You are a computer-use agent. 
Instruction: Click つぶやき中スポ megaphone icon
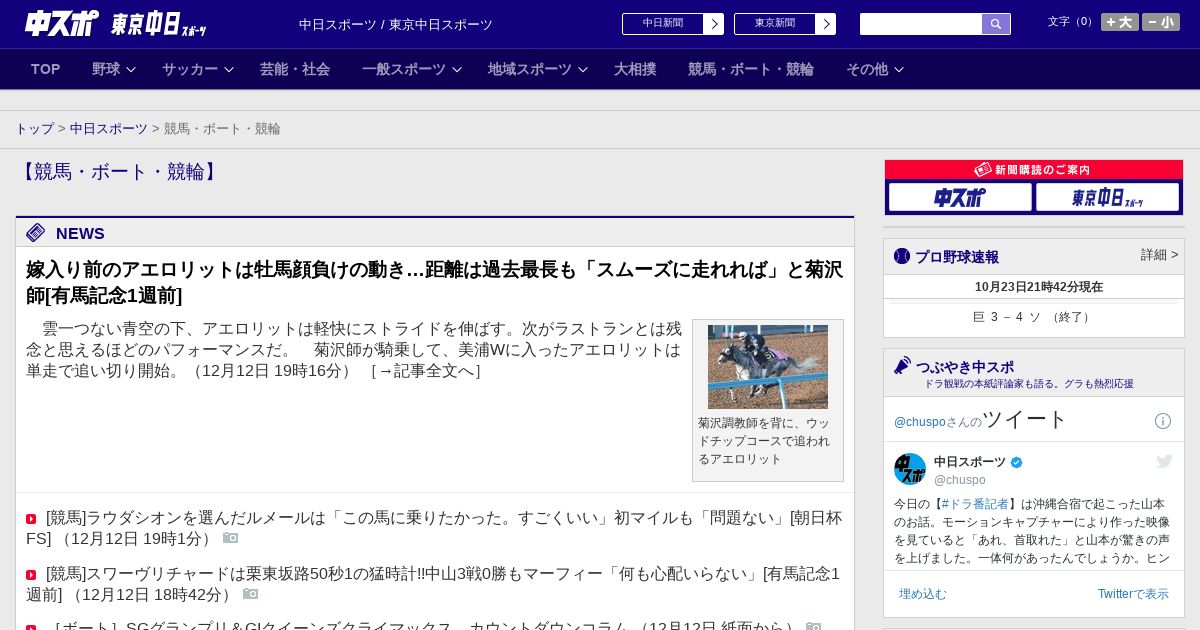coord(903,366)
